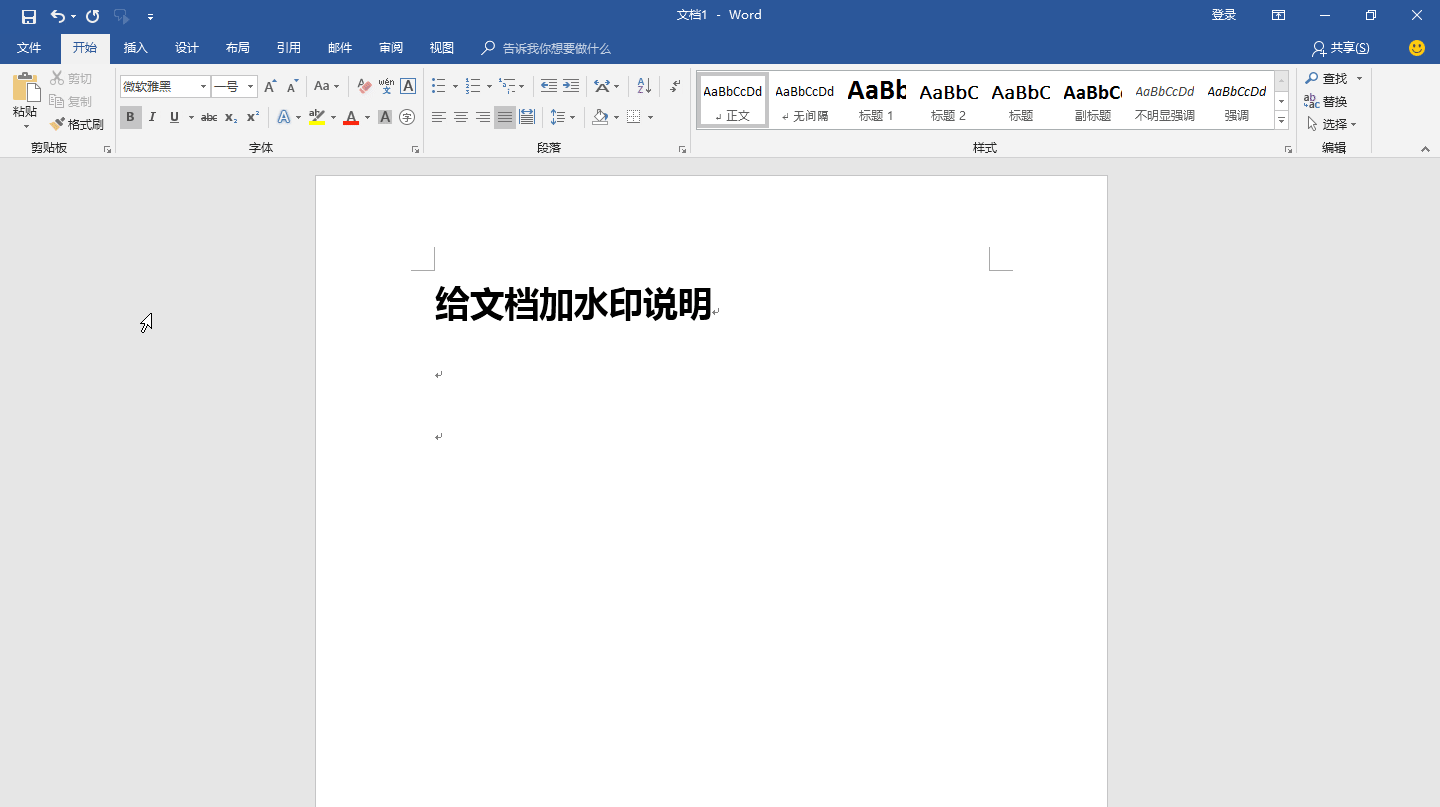Viewport: 1440px width, 807px height.
Task: Center align the paragraph text
Action: [461, 117]
